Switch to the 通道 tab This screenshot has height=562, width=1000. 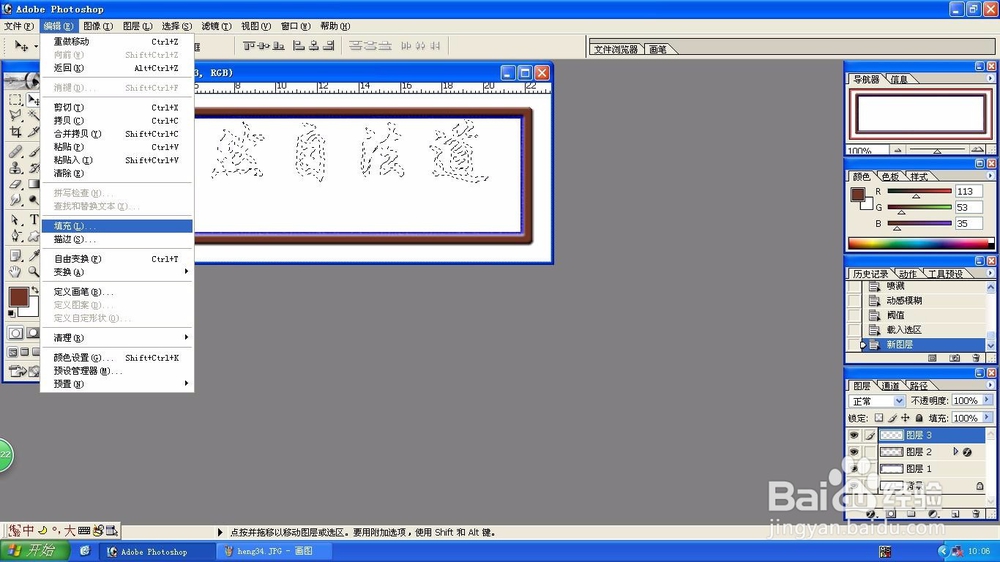point(890,385)
